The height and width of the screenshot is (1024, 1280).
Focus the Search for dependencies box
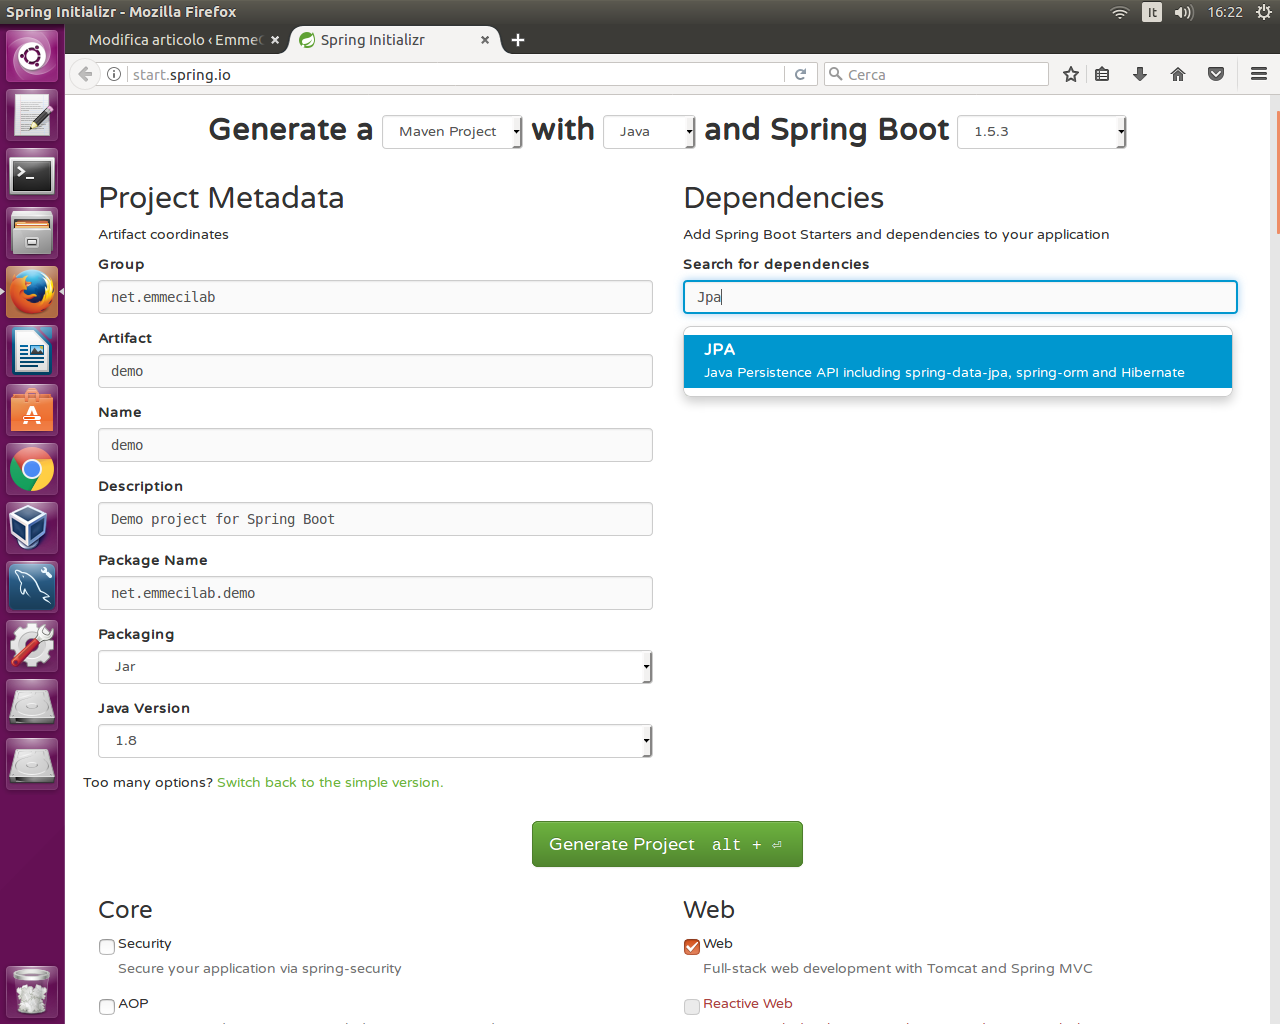(x=960, y=297)
